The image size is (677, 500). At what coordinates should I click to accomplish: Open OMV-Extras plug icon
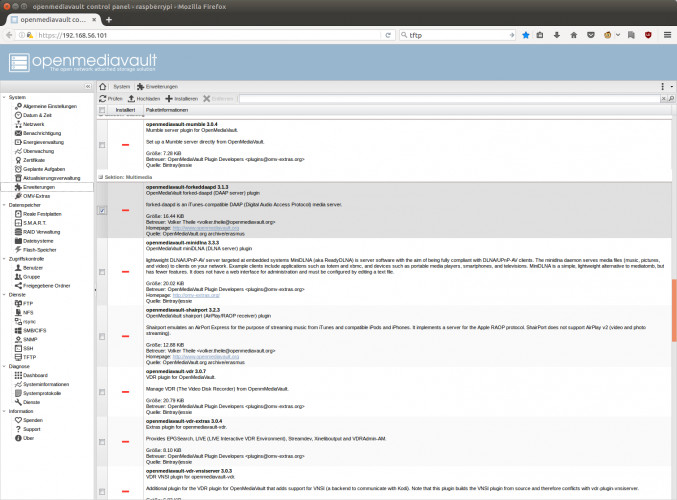point(18,196)
